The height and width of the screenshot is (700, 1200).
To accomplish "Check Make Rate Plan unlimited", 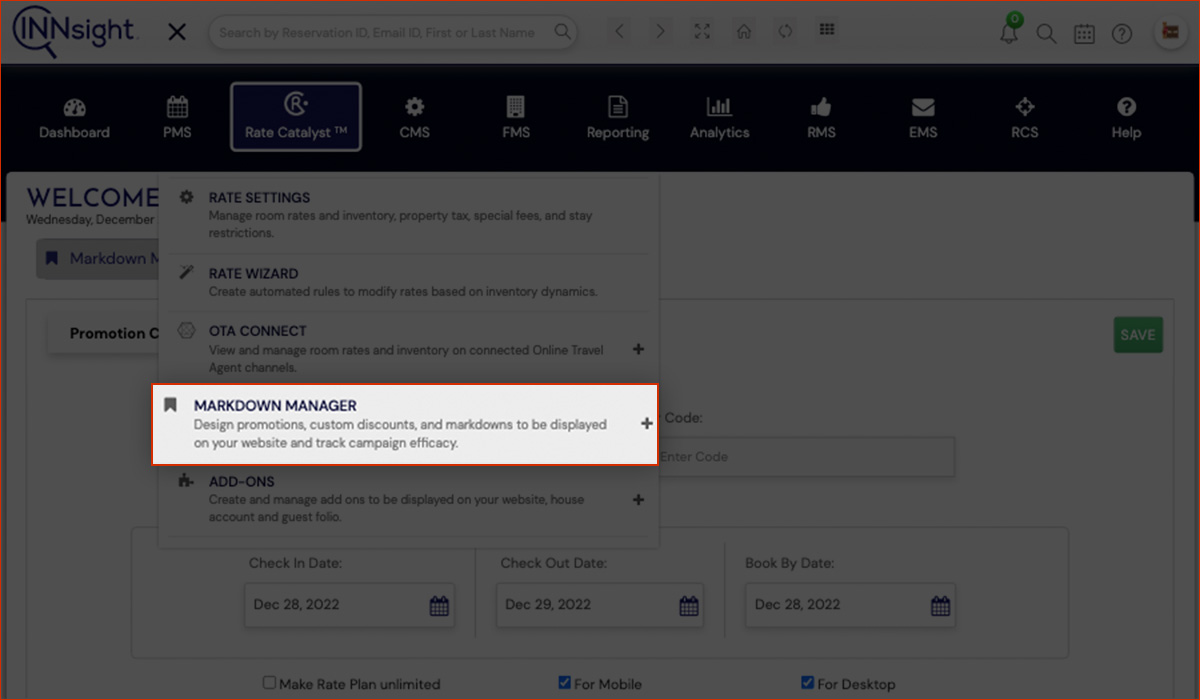I will coord(269,683).
